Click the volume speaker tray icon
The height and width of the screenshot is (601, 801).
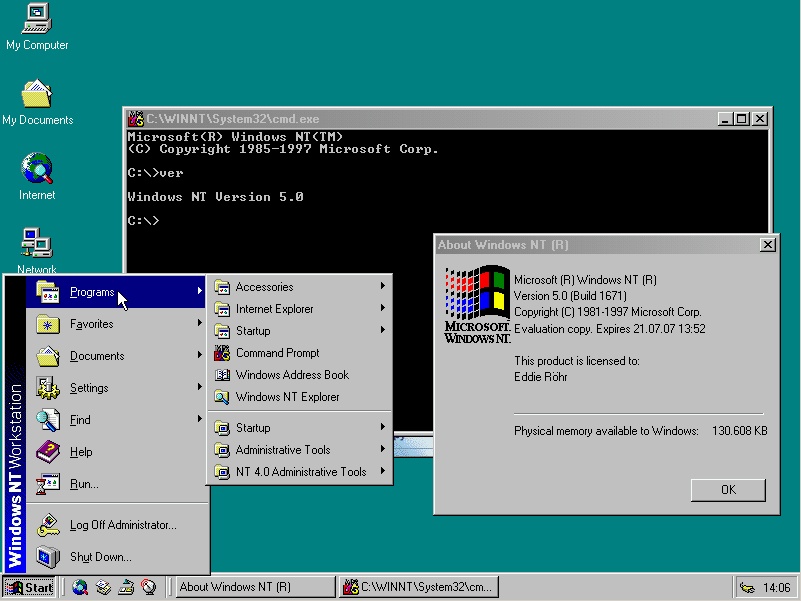(x=747, y=587)
